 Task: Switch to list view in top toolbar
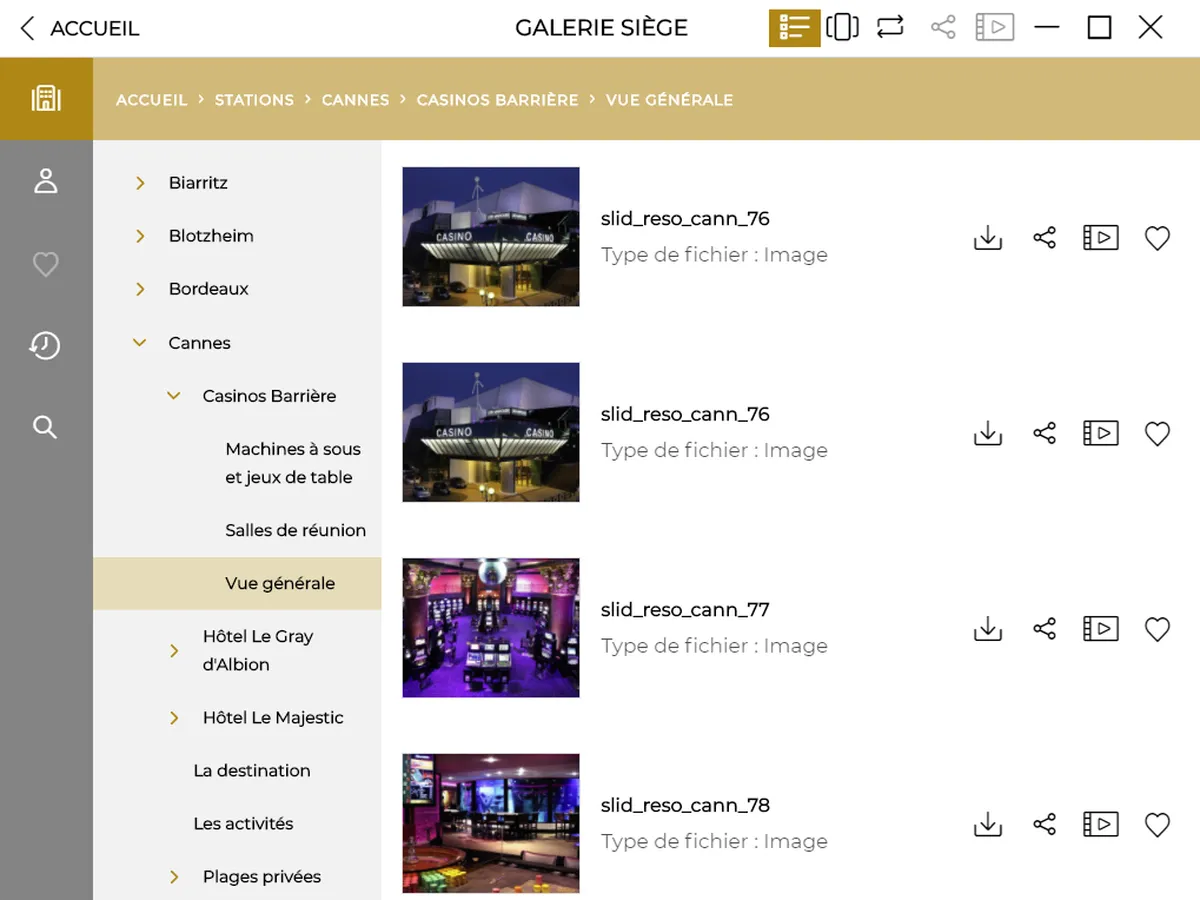(794, 28)
